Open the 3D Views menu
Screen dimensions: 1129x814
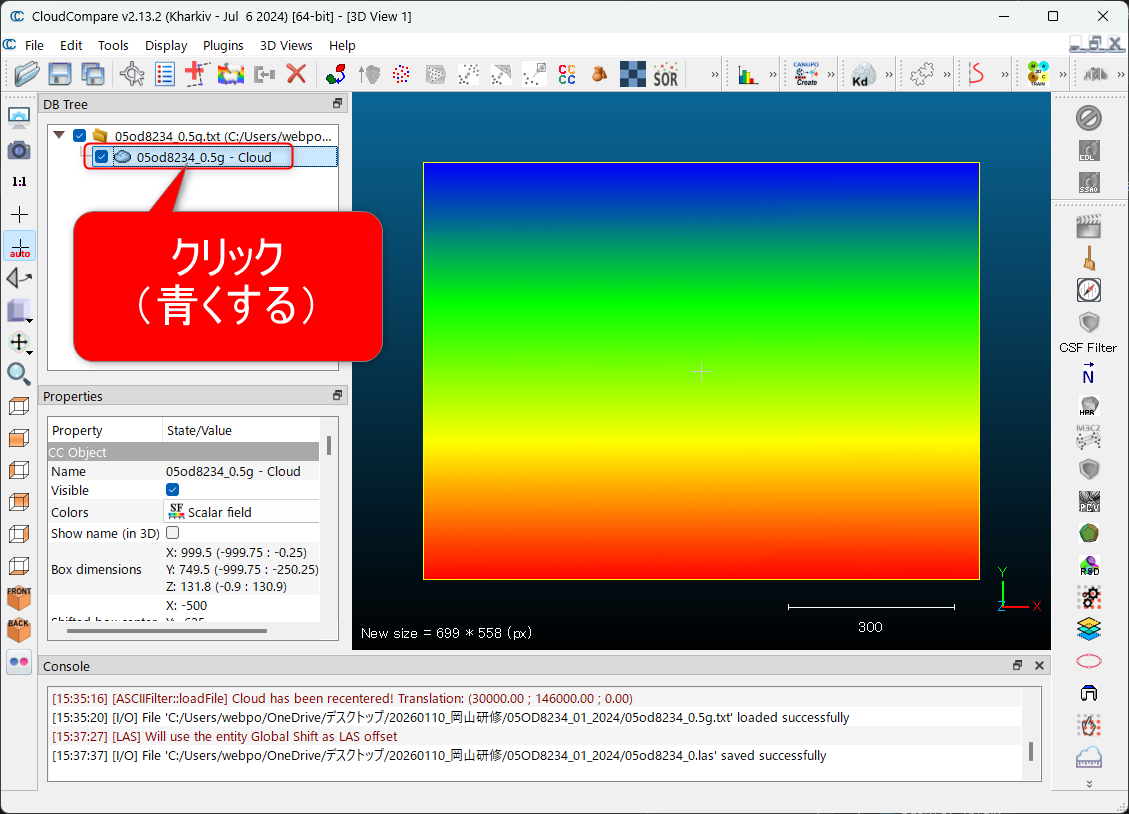(x=286, y=45)
